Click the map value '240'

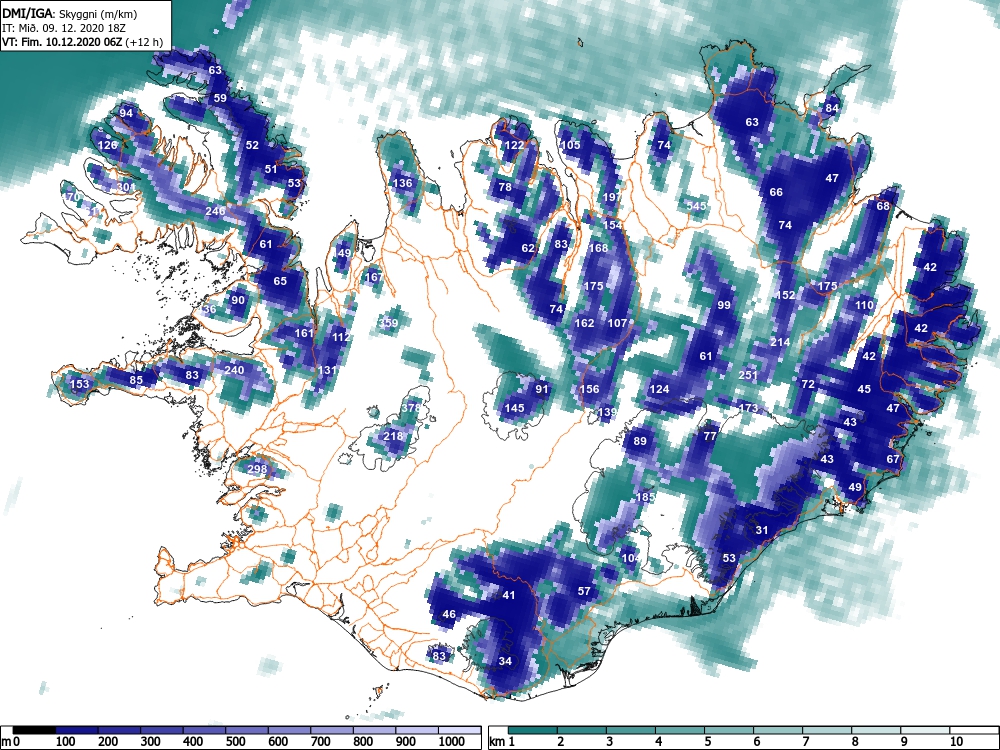(x=234, y=370)
